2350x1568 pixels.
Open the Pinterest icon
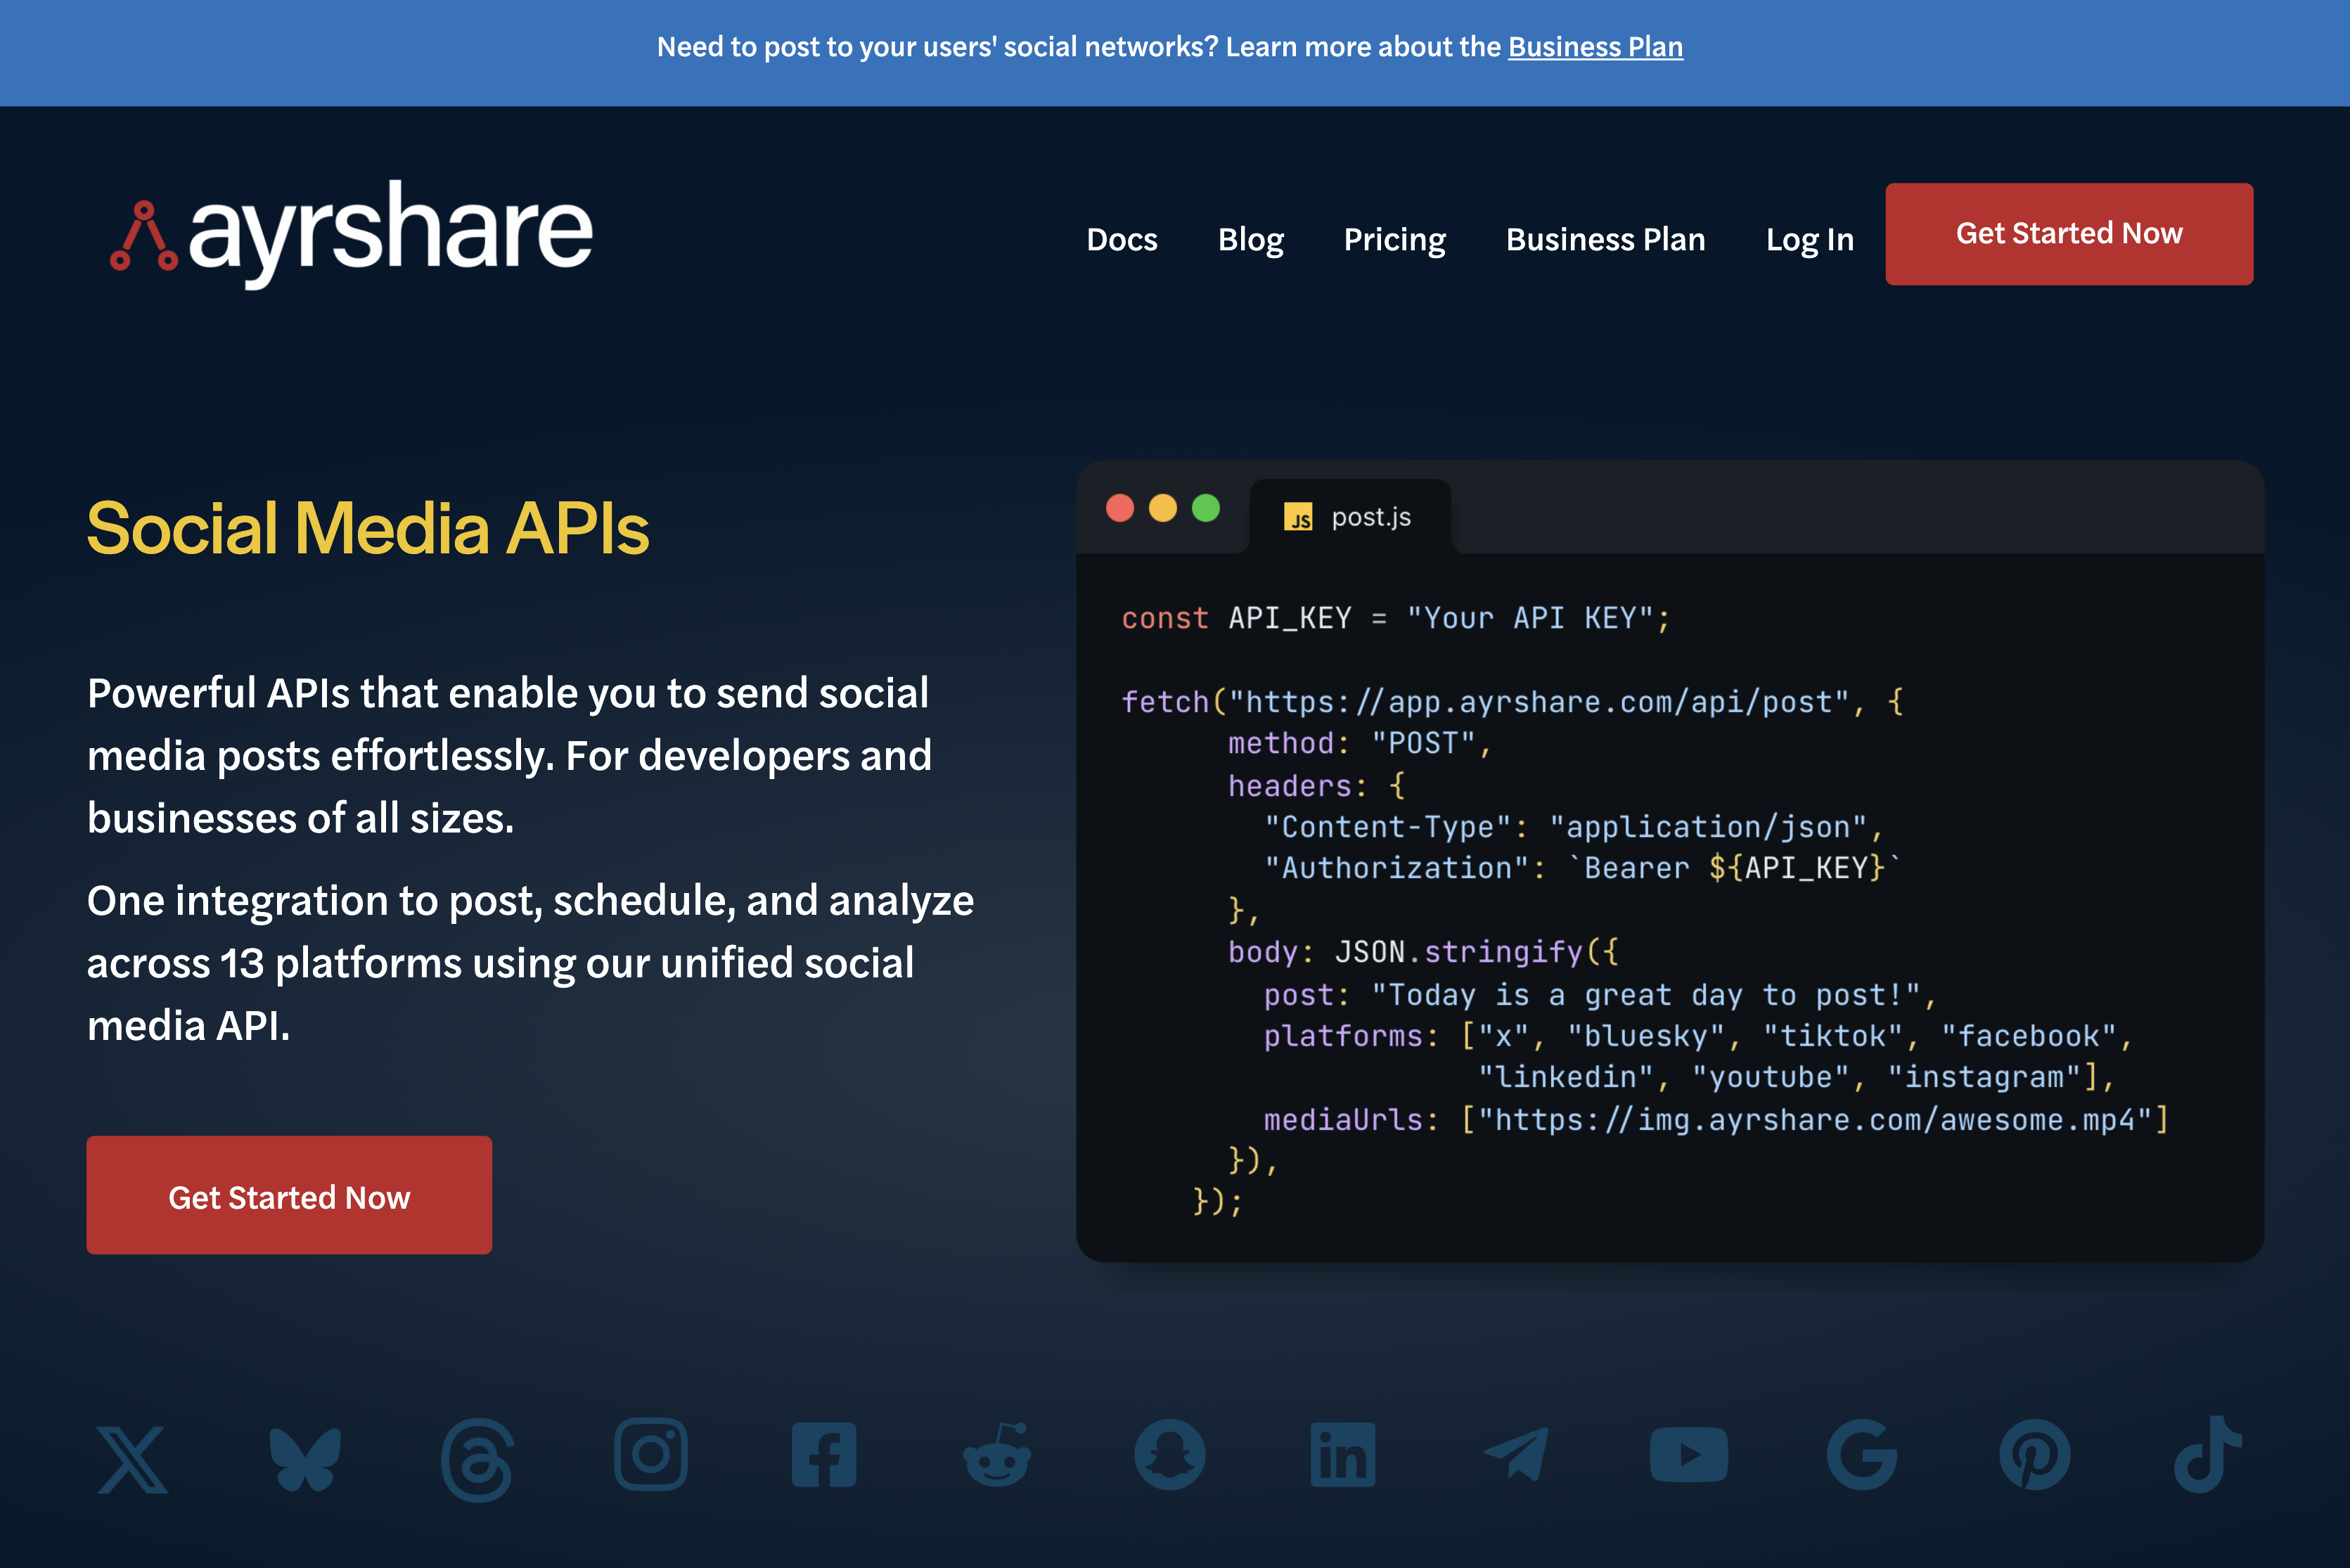point(2036,1455)
